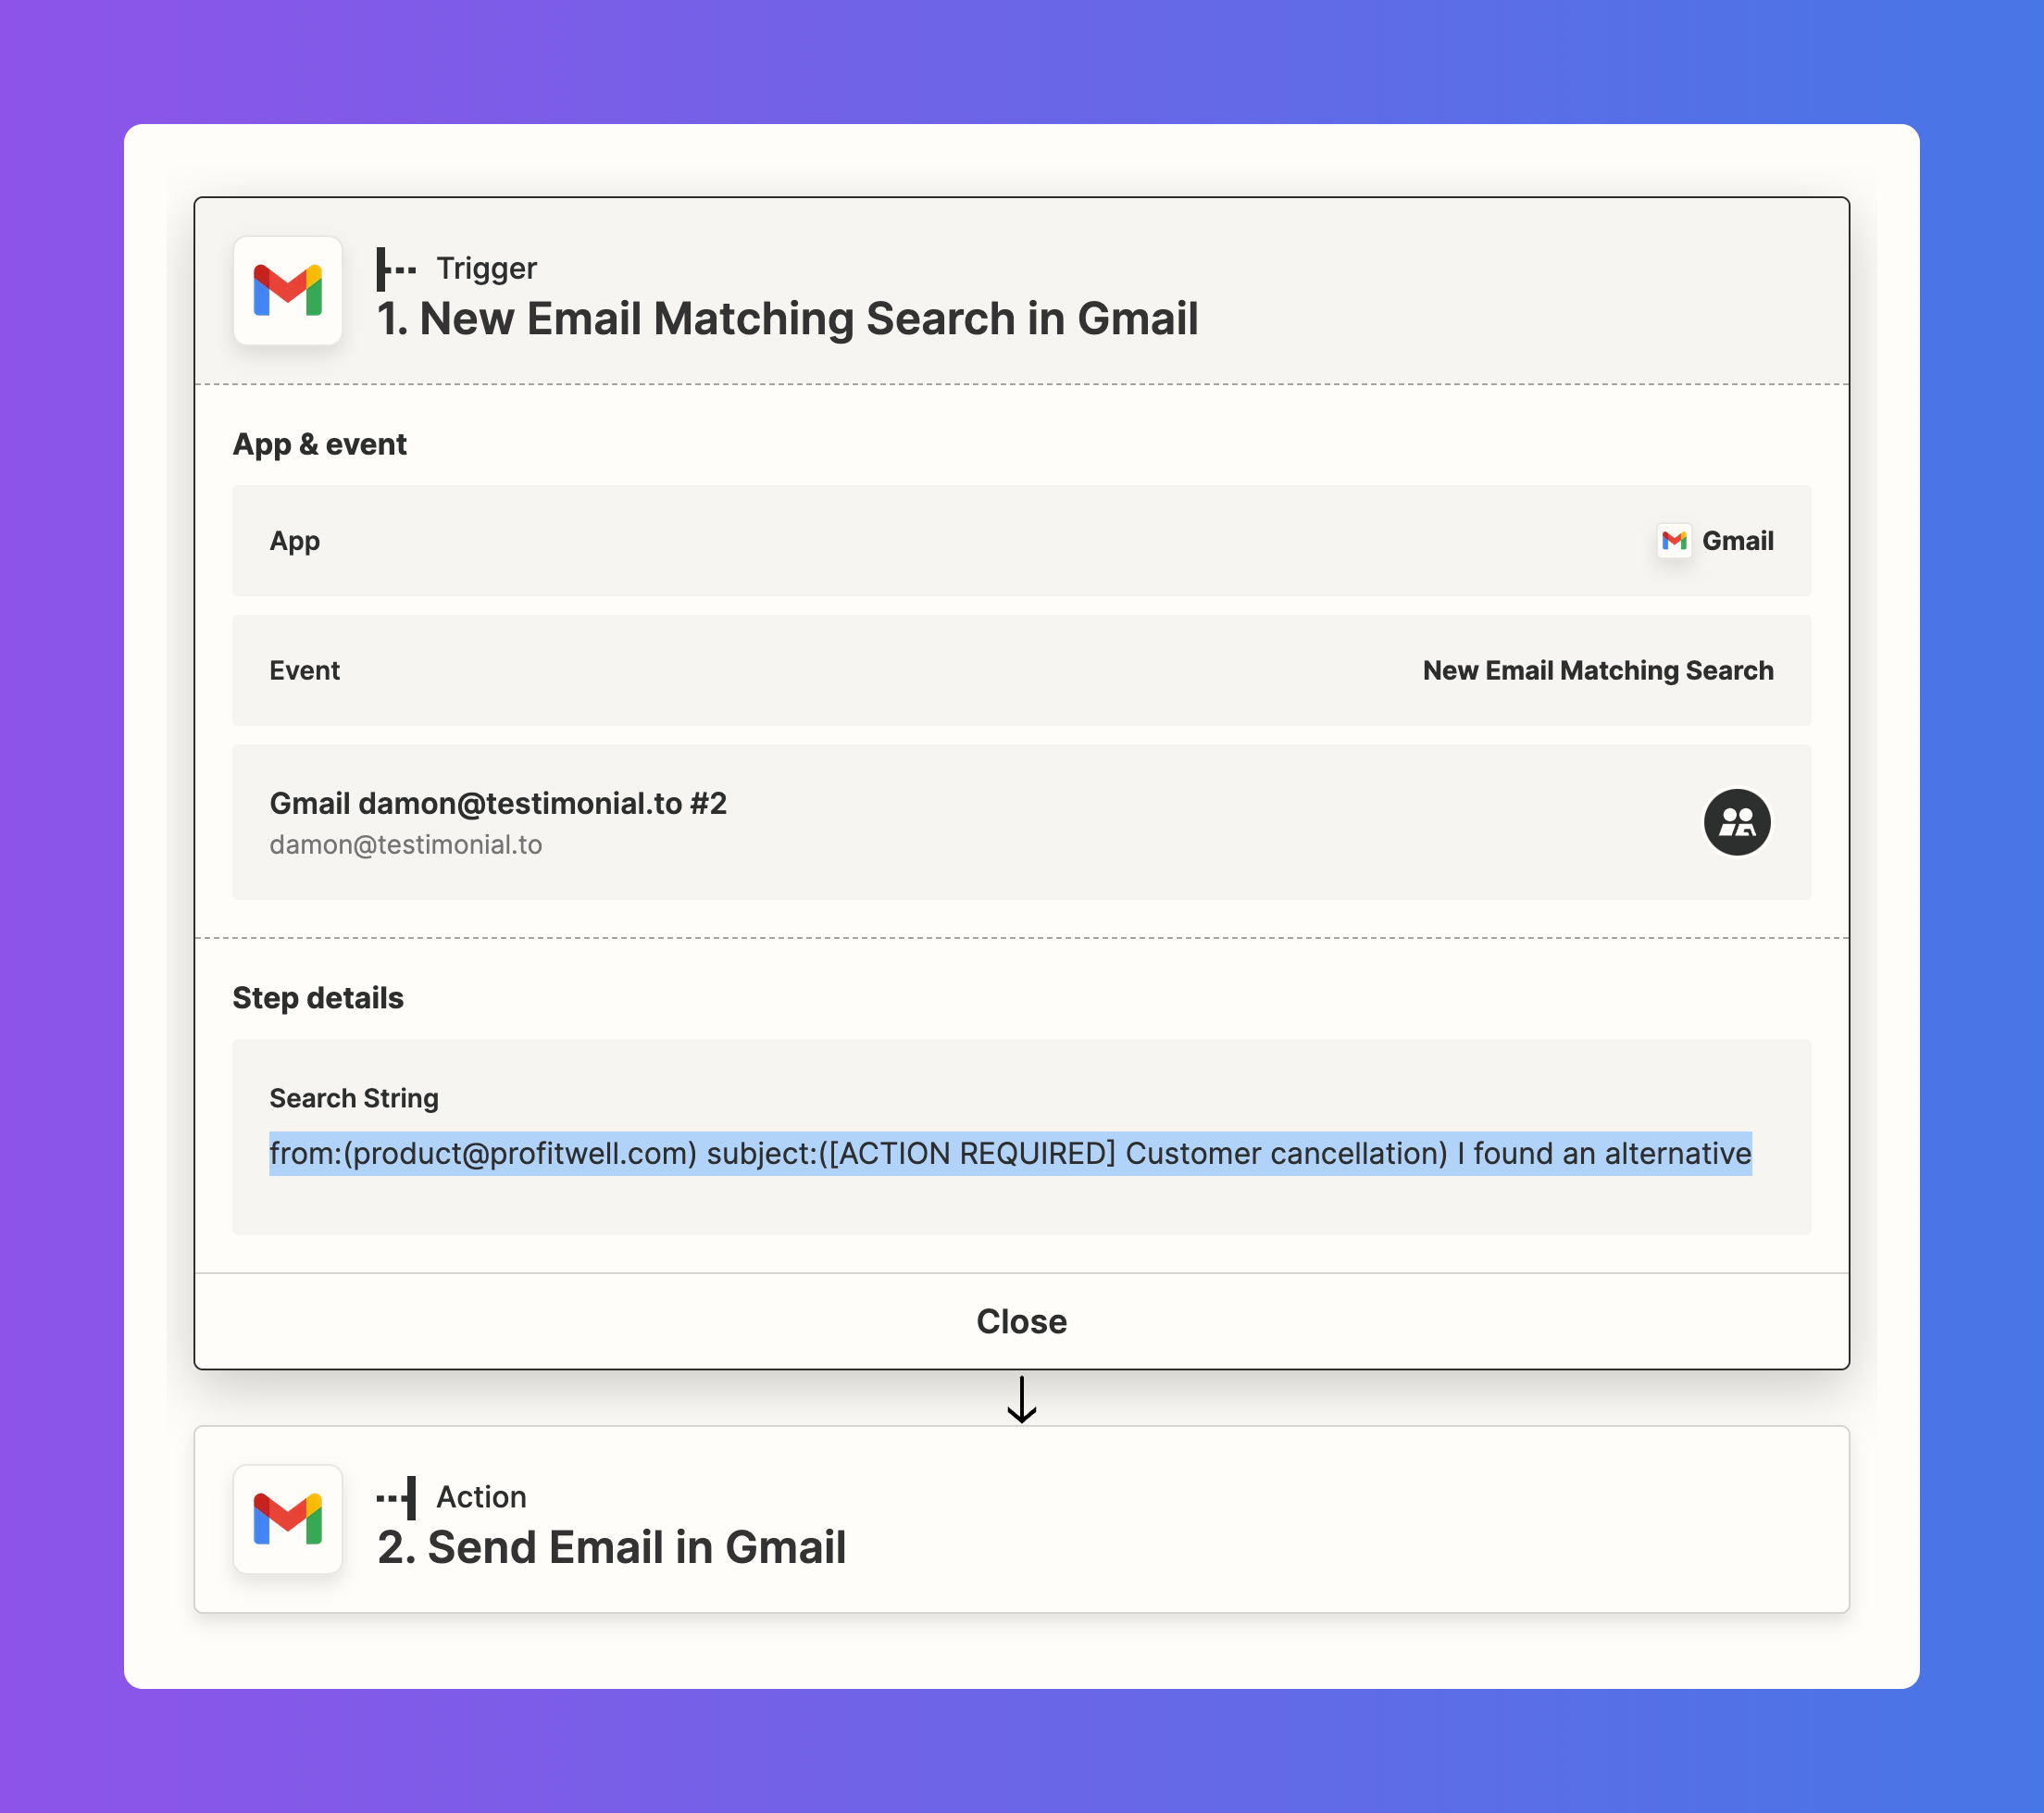Image resolution: width=2044 pixels, height=1813 pixels.
Task: Click the Gmail icon in Action step
Action: [x=287, y=1519]
